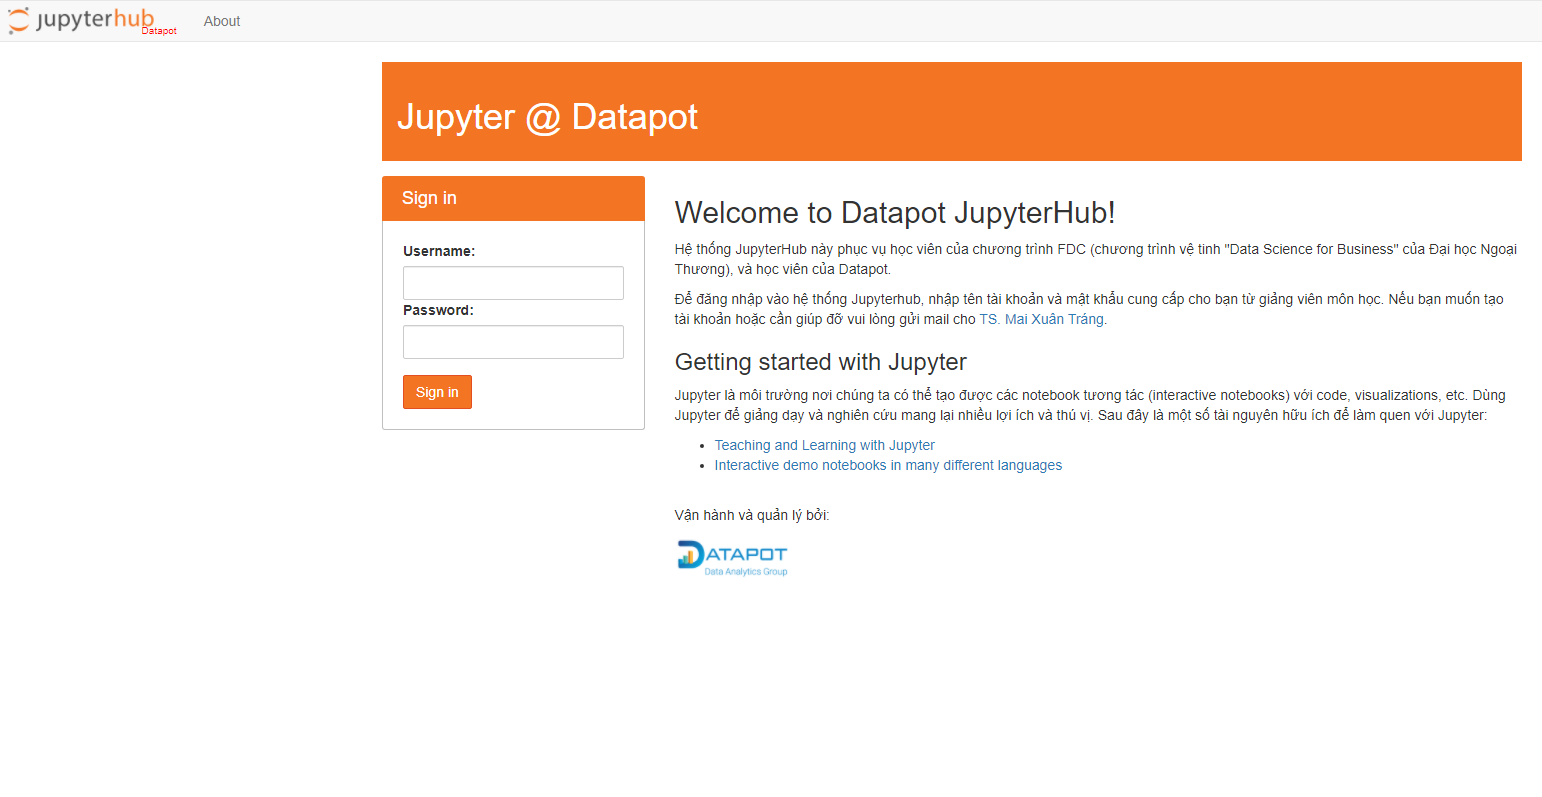Click the Sign in panel header text
Image resolution: width=1542 pixels, height=797 pixels.
(x=429, y=198)
